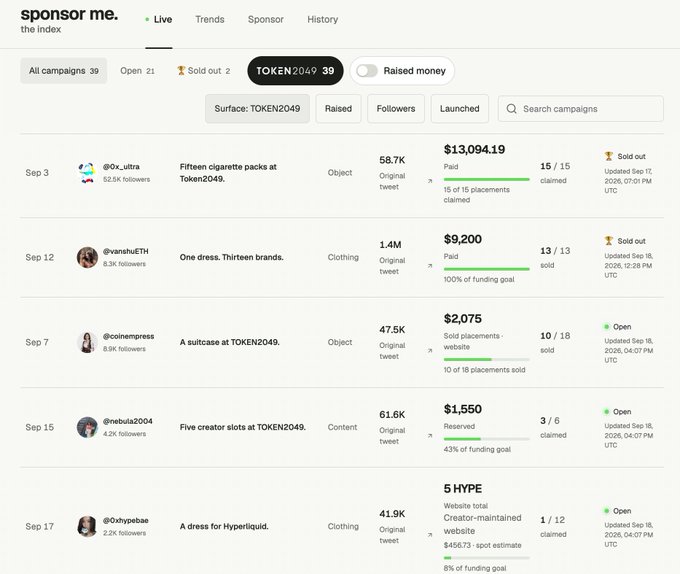Screen dimensions: 680x574
Task: Click the Sep 3 launch date
Action: [37, 173]
